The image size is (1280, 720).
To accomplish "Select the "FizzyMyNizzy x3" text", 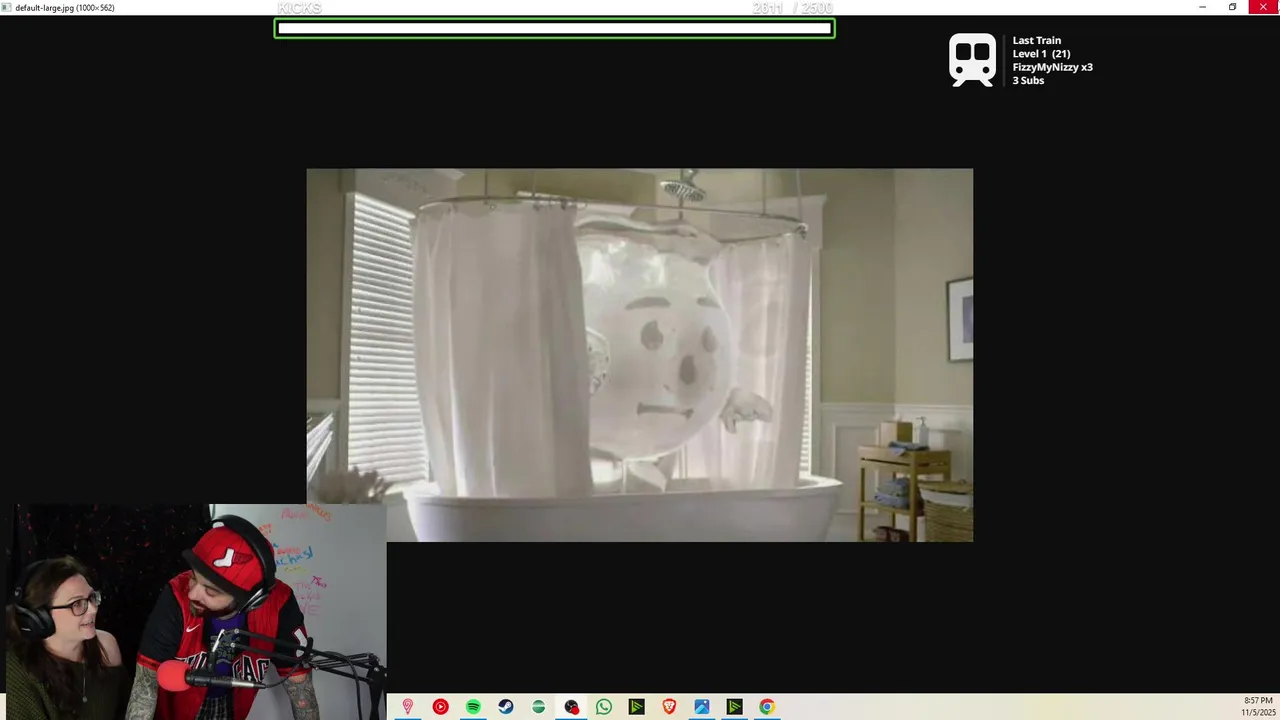I will coord(1053,67).
